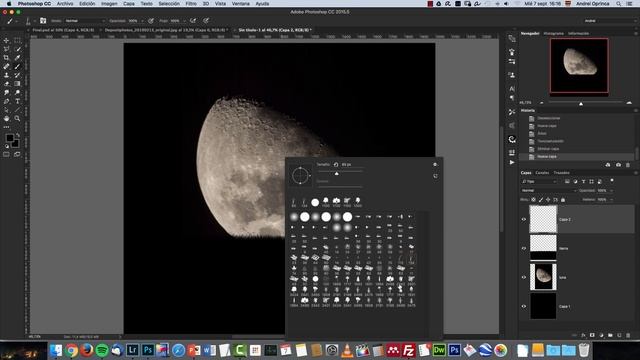
Task: Select the Dodge tool
Action: 17,93
